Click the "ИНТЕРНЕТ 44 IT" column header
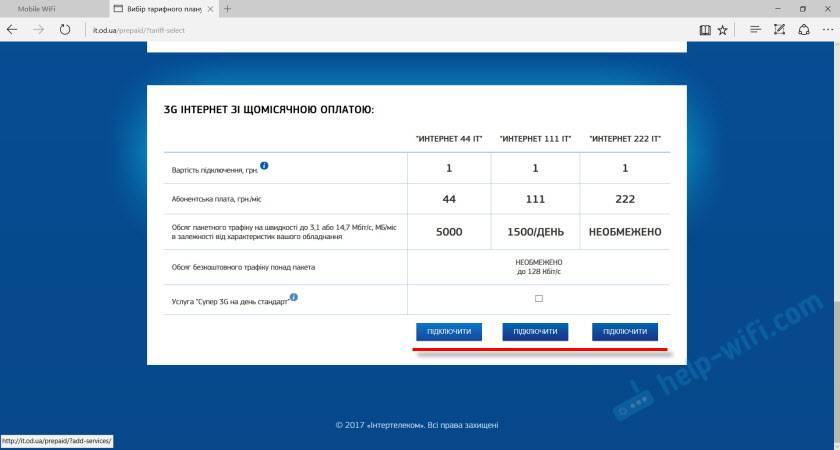This screenshot has height=450, width=840. pos(449,139)
